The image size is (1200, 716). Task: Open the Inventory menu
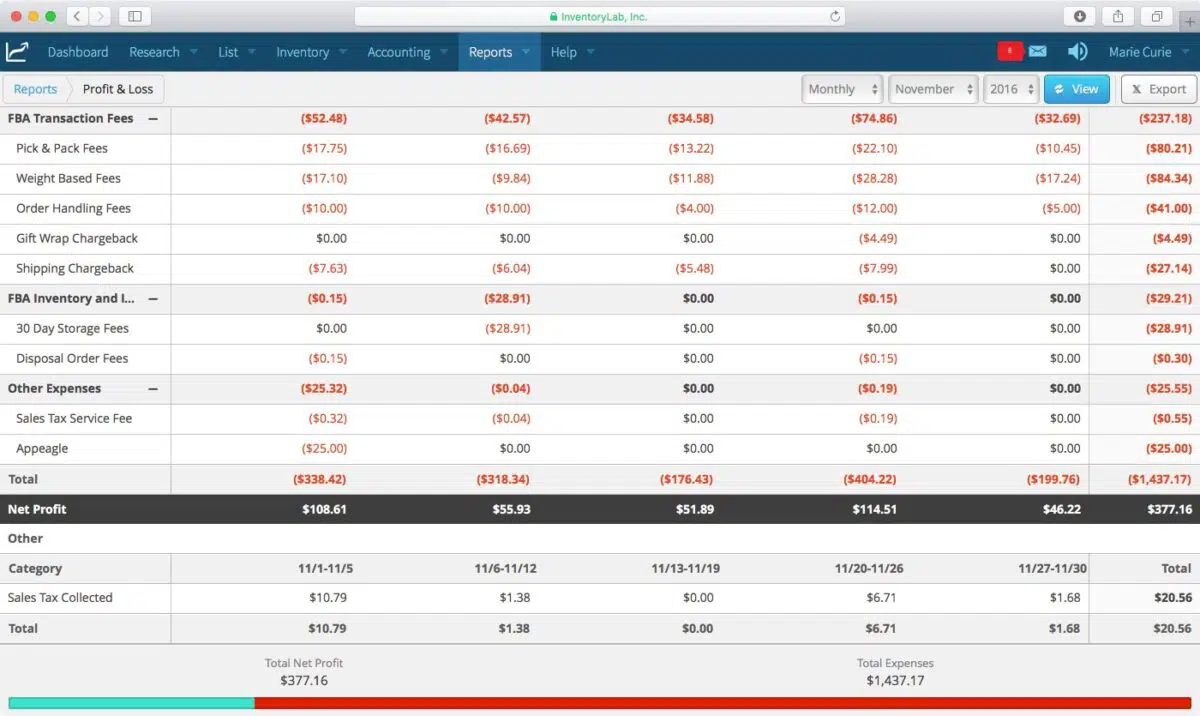pyautogui.click(x=310, y=52)
